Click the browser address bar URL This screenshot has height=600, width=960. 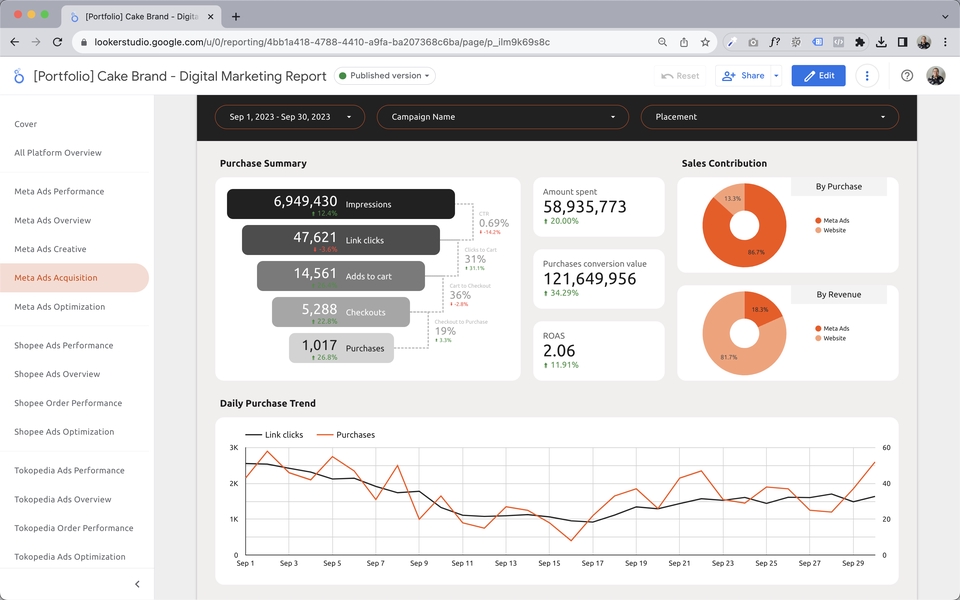point(322,42)
